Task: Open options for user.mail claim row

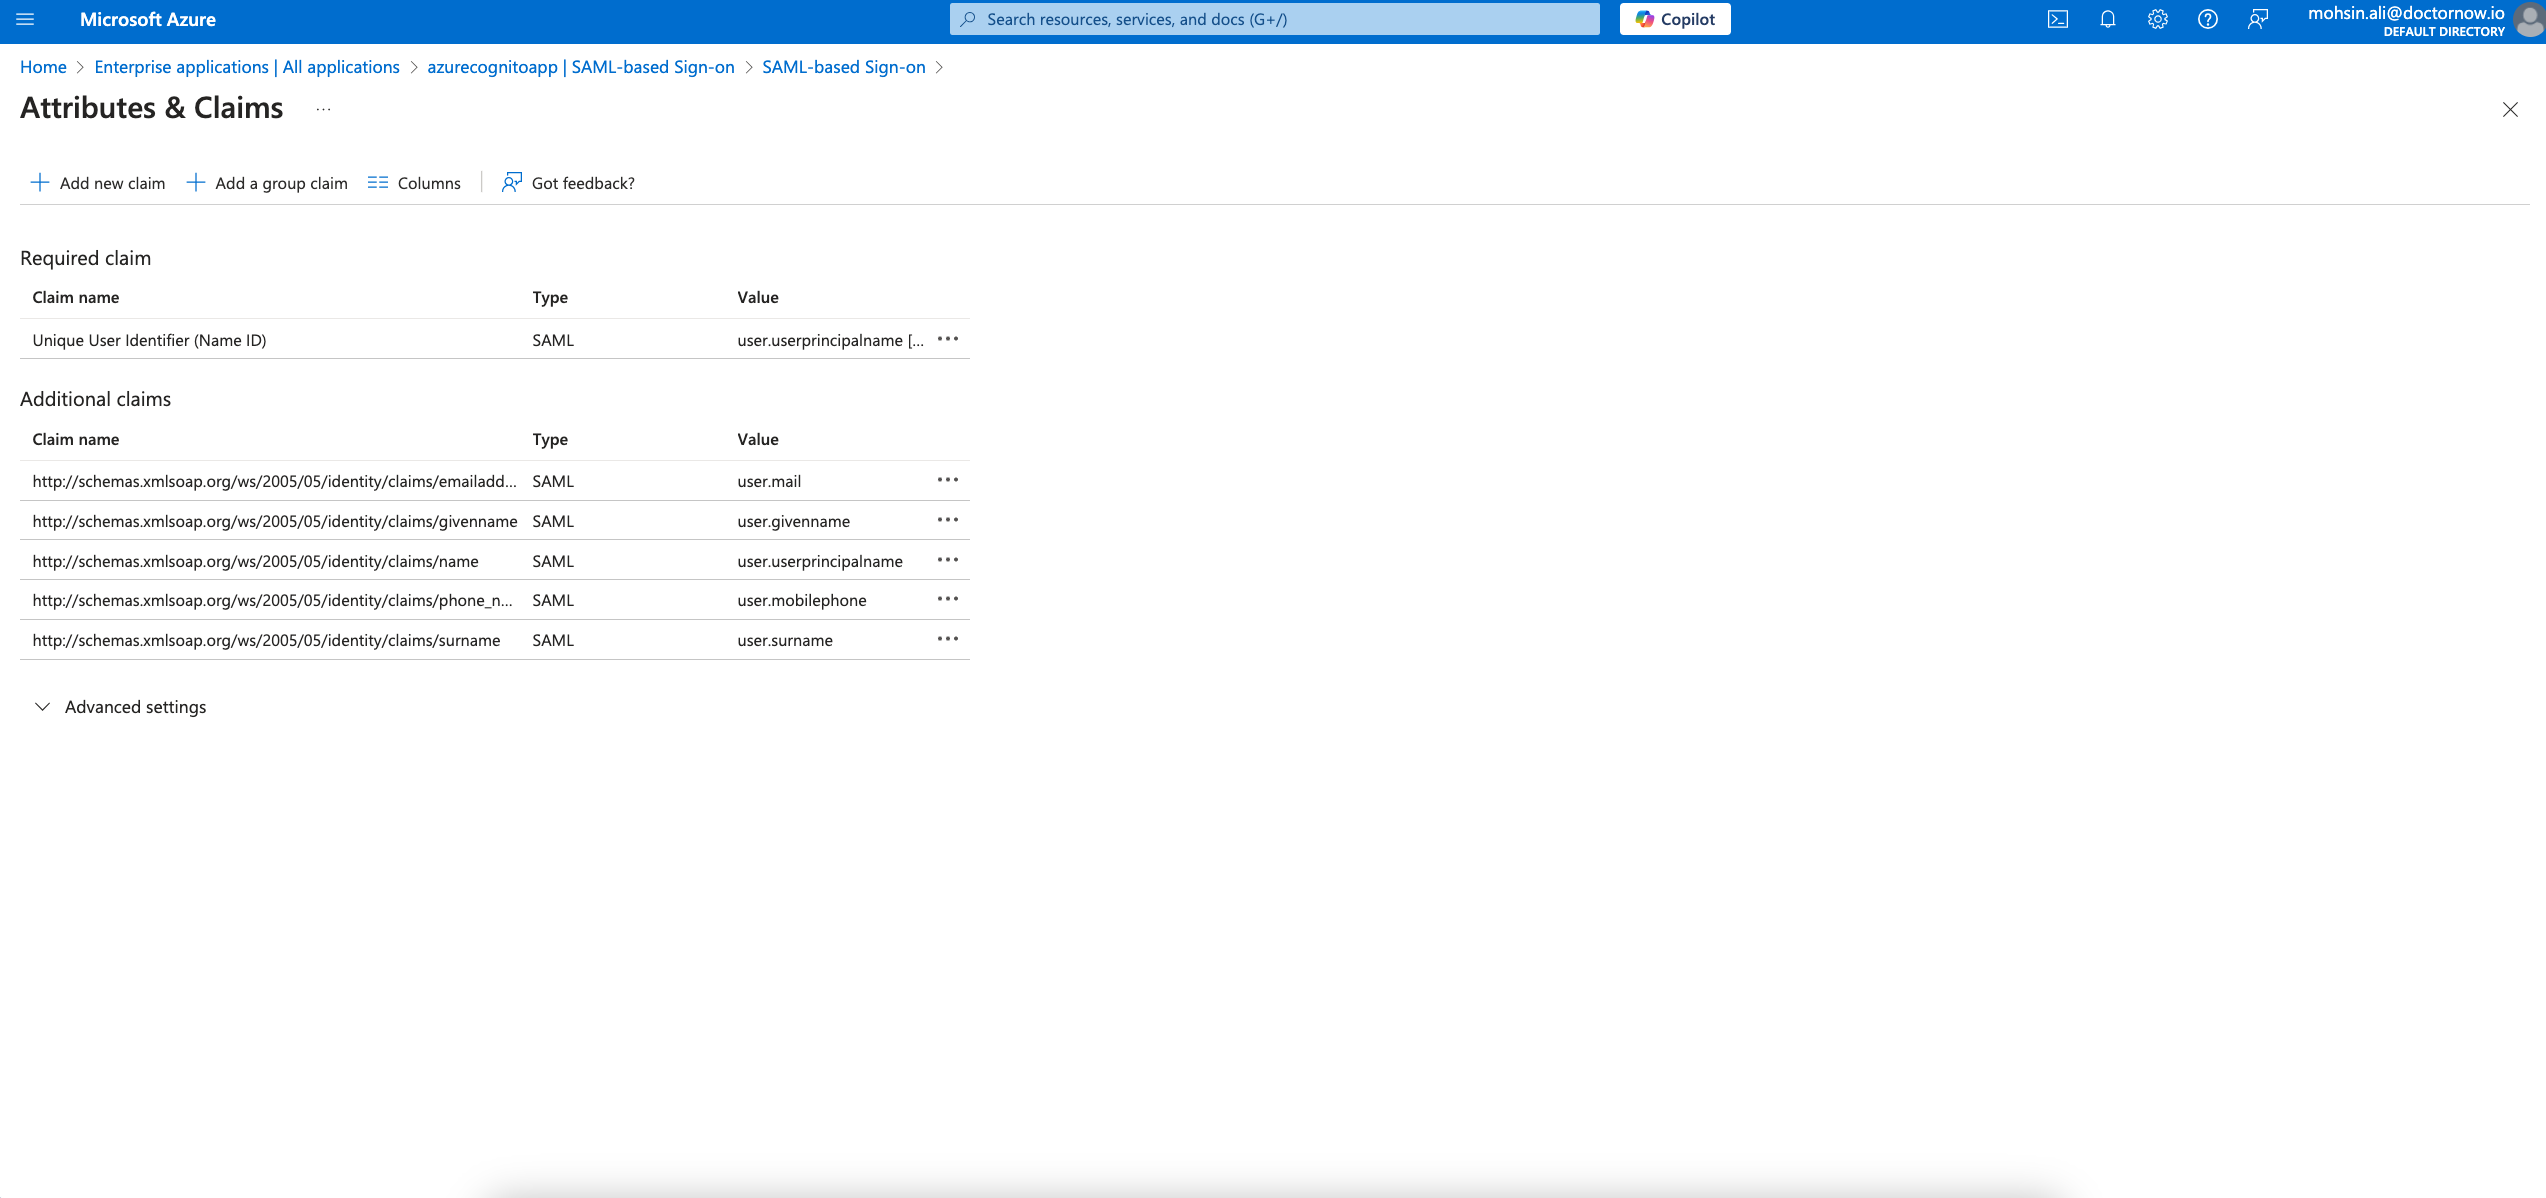Action: point(947,480)
